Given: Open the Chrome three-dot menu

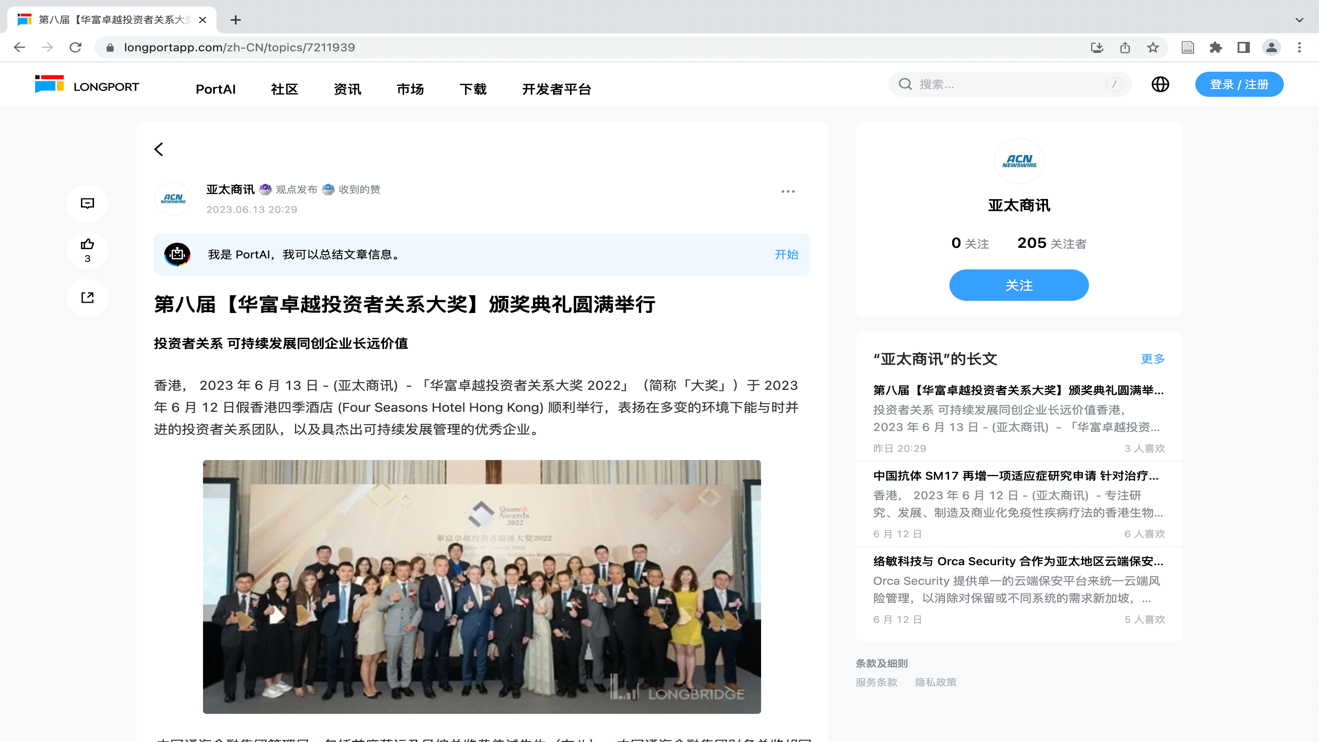Looking at the screenshot, I should [1300, 47].
